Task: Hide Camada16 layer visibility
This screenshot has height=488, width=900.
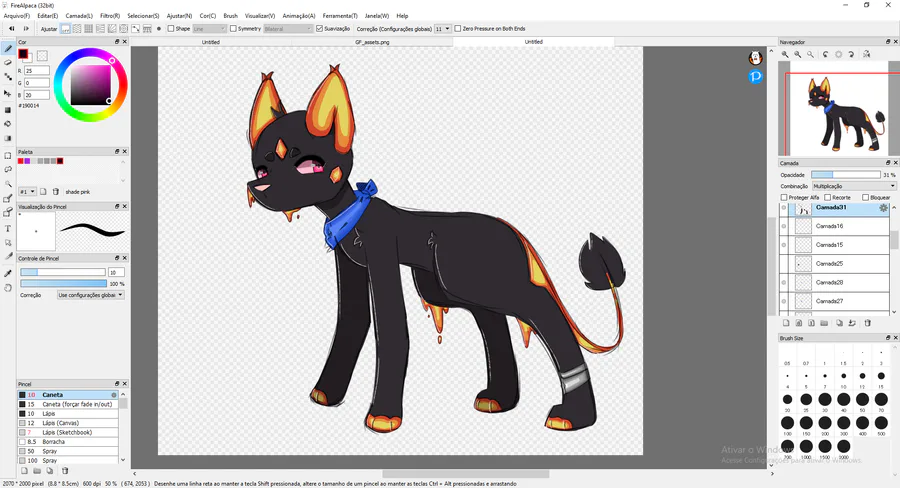Action: click(x=783, y=226)
